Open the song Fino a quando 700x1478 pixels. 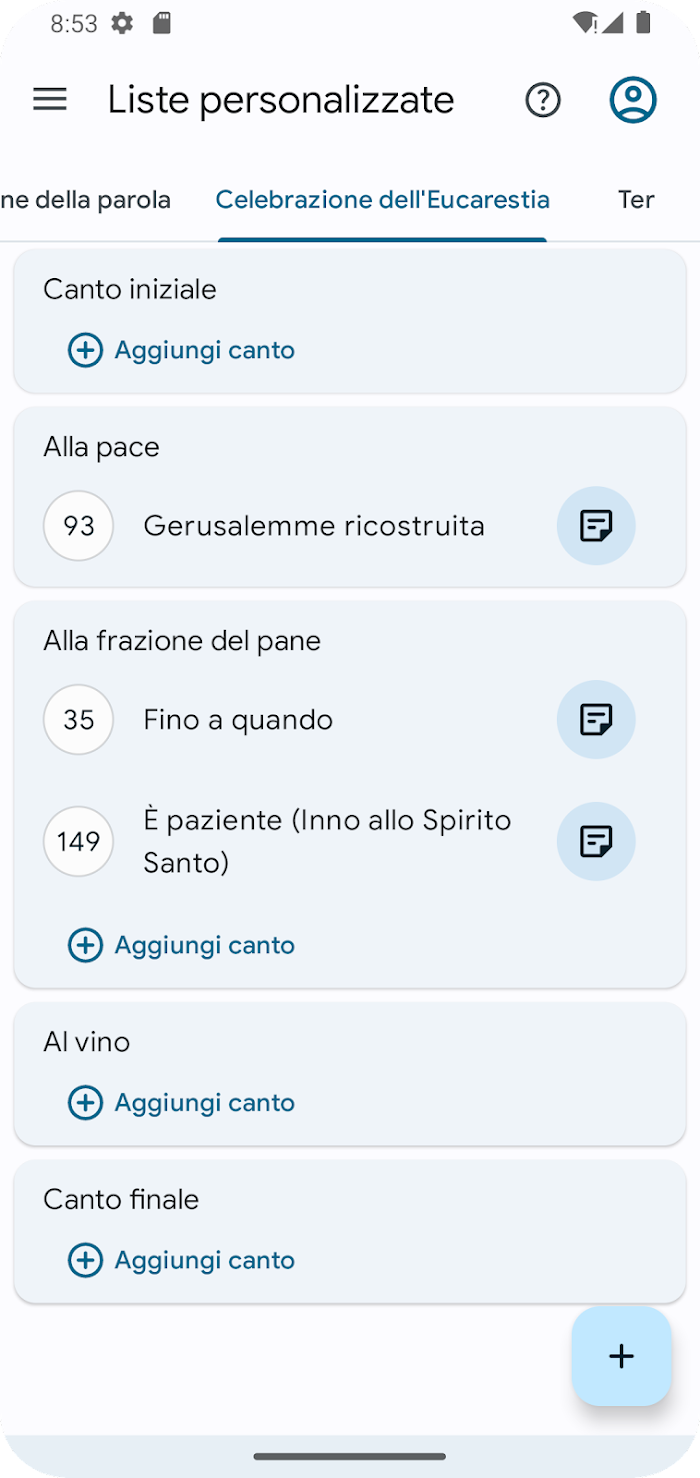click(238, 720)
